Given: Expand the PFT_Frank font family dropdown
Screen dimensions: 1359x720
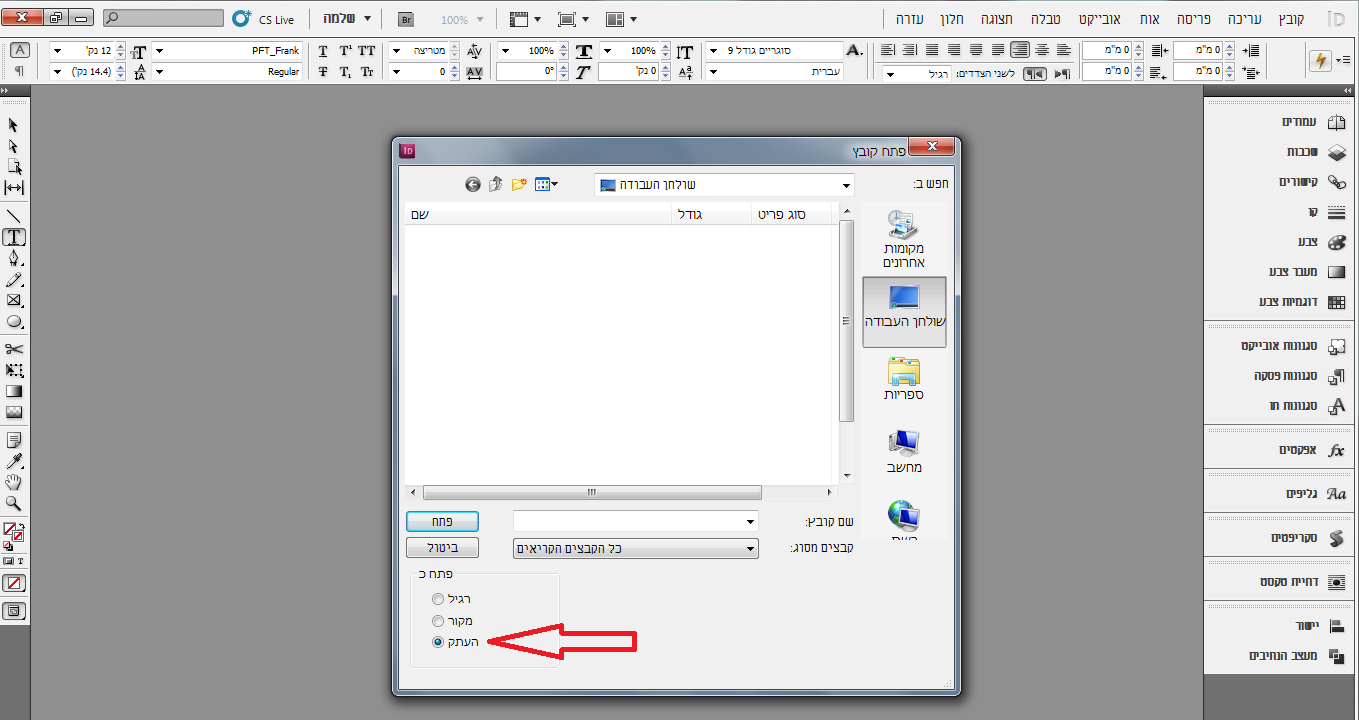Looking at the screenshot, I should [227, 50].
